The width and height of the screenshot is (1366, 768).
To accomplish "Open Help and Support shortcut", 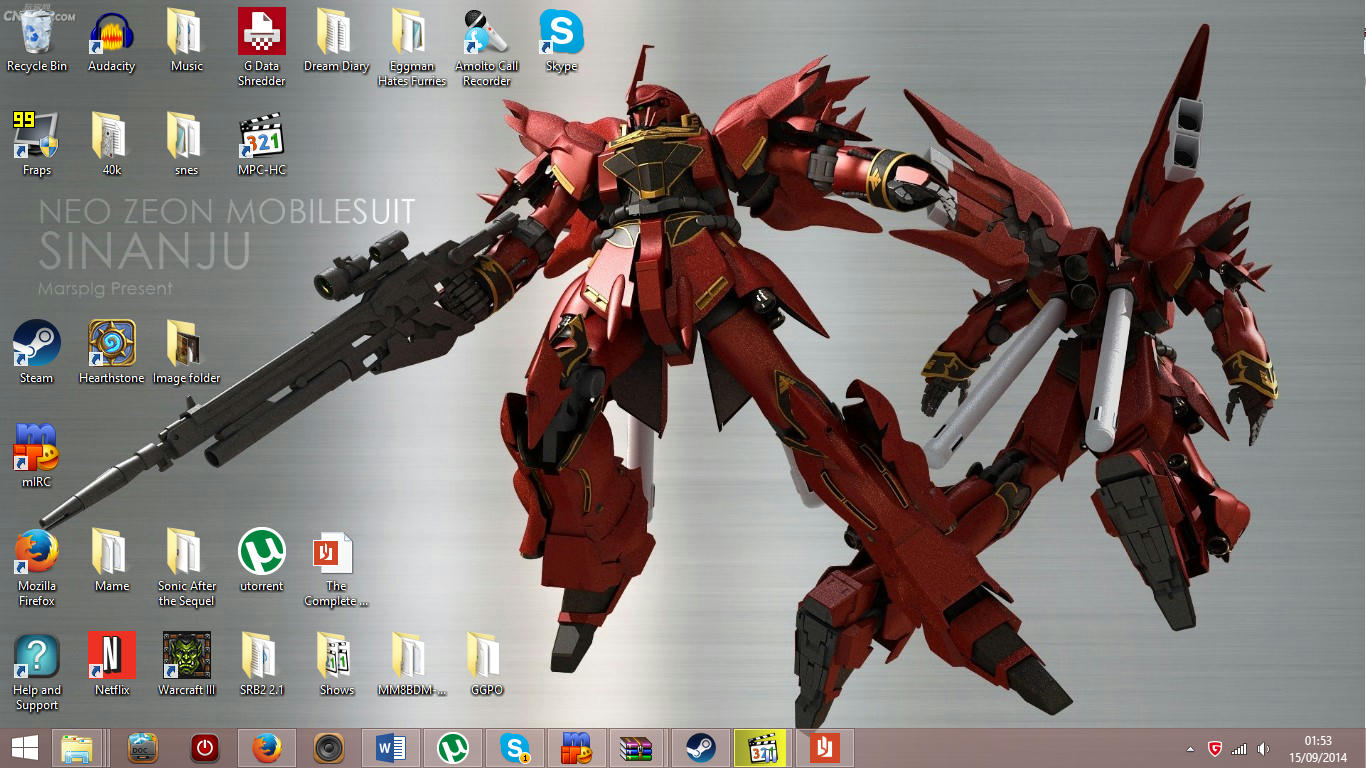I will click(x=37, y=672).
